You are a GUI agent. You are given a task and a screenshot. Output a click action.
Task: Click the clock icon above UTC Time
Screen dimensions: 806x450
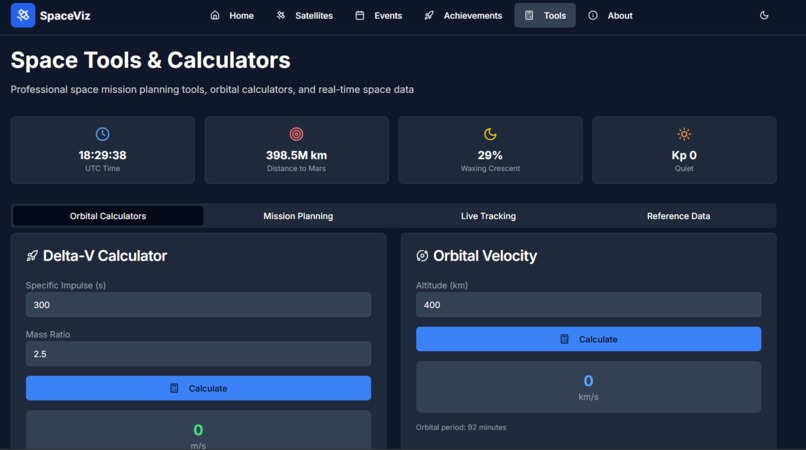click(x=102, y=134)
